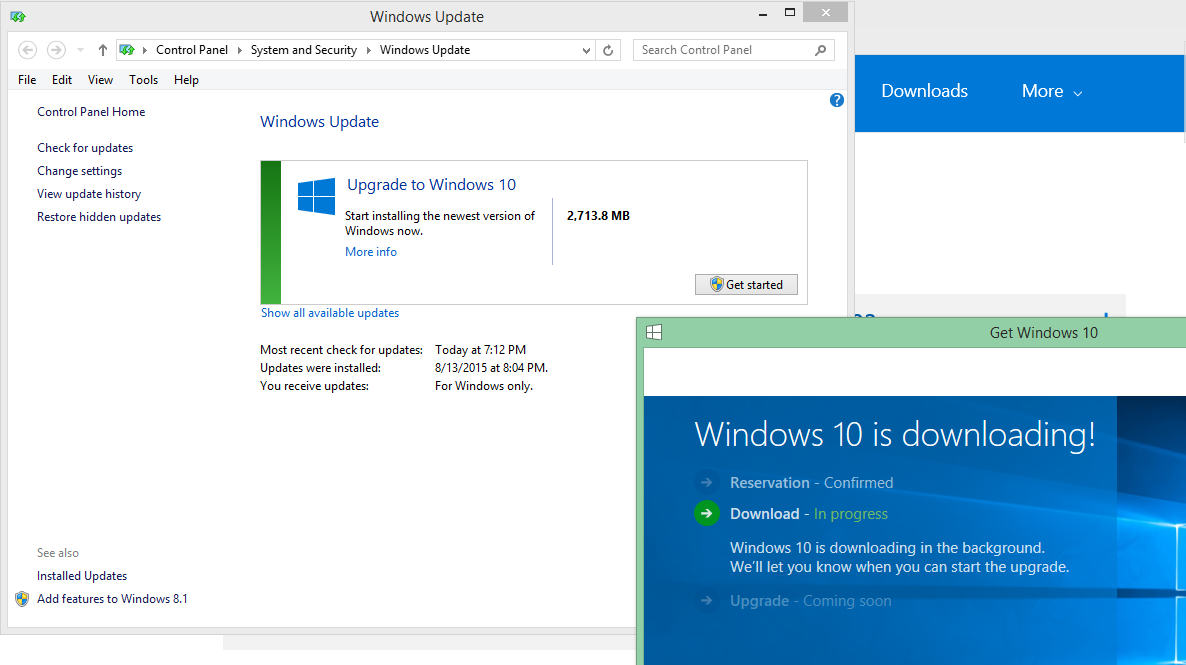Open the More info link

point(370,252)
